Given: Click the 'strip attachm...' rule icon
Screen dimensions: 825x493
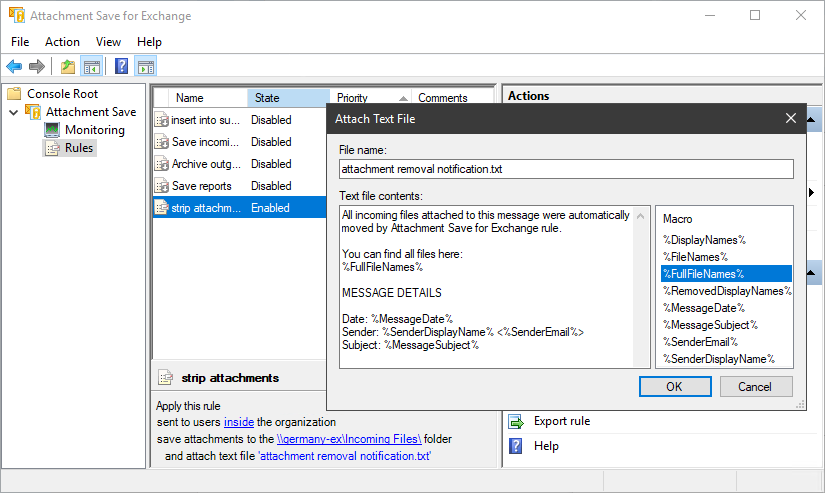Looking at the screenshot, I should coord(162,208).
